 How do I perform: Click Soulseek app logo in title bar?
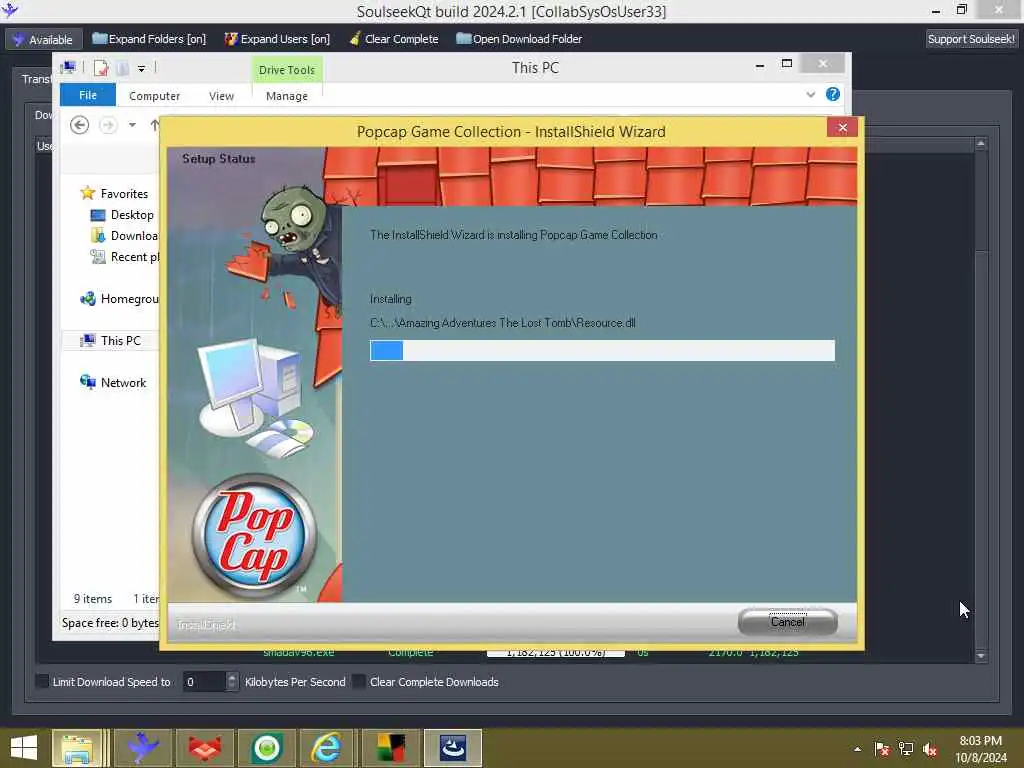click(x=10, y=10)
